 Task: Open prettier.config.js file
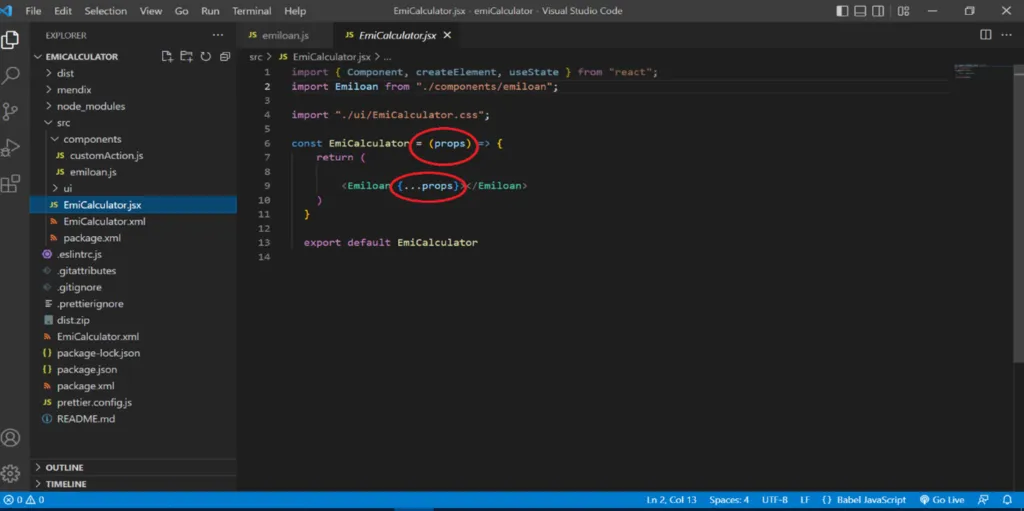[x=94, y=403]
